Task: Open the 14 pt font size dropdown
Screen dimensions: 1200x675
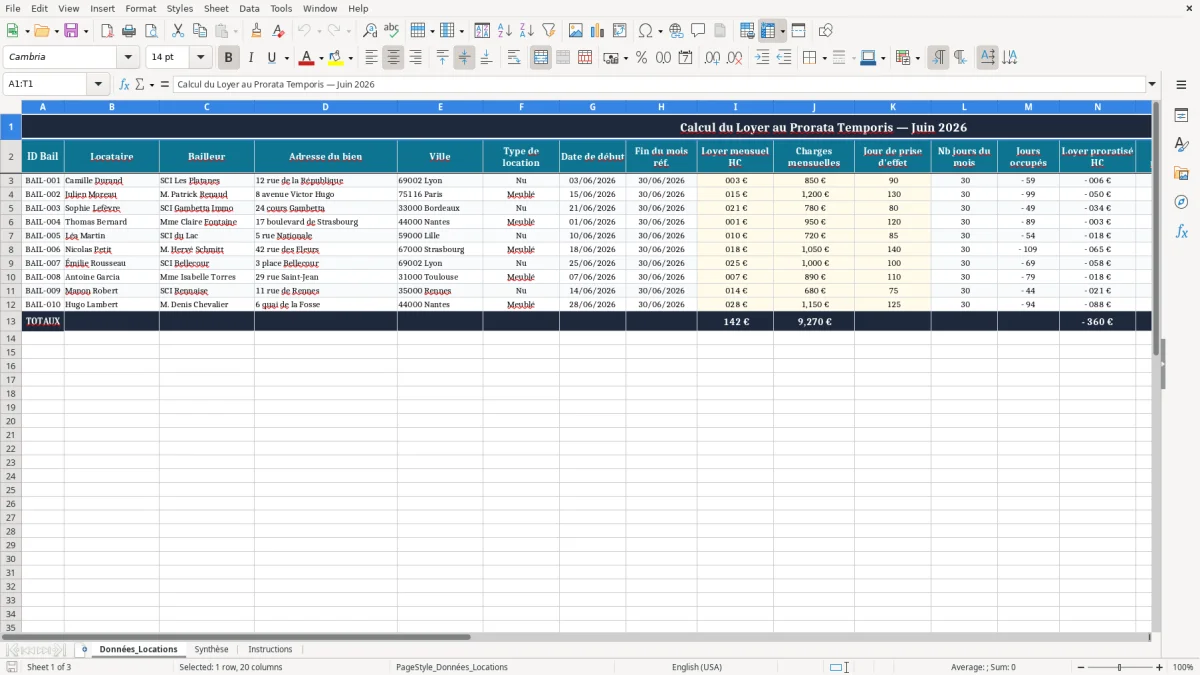Action: click(200, 57)
